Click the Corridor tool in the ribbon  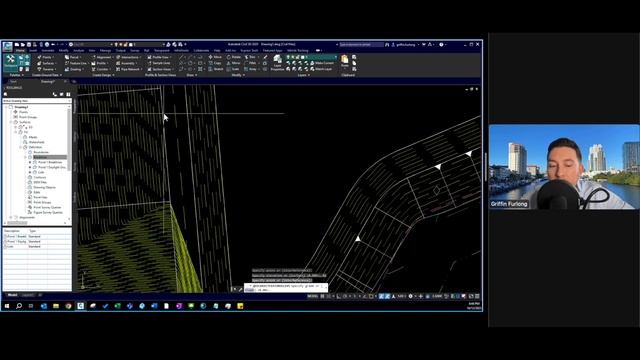101,69
